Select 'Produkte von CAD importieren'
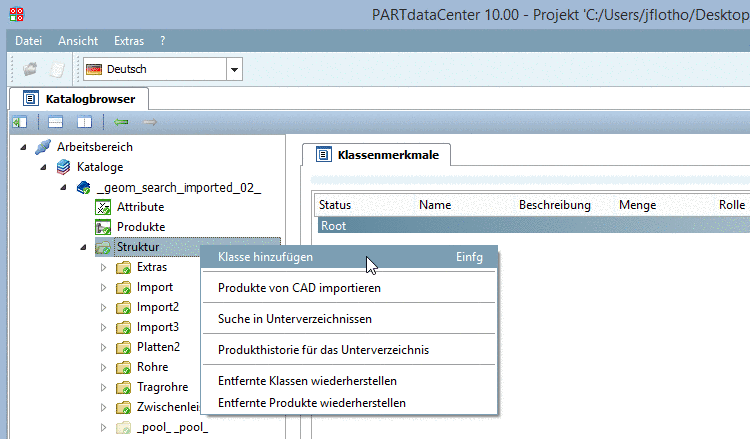 pos(299,288)
